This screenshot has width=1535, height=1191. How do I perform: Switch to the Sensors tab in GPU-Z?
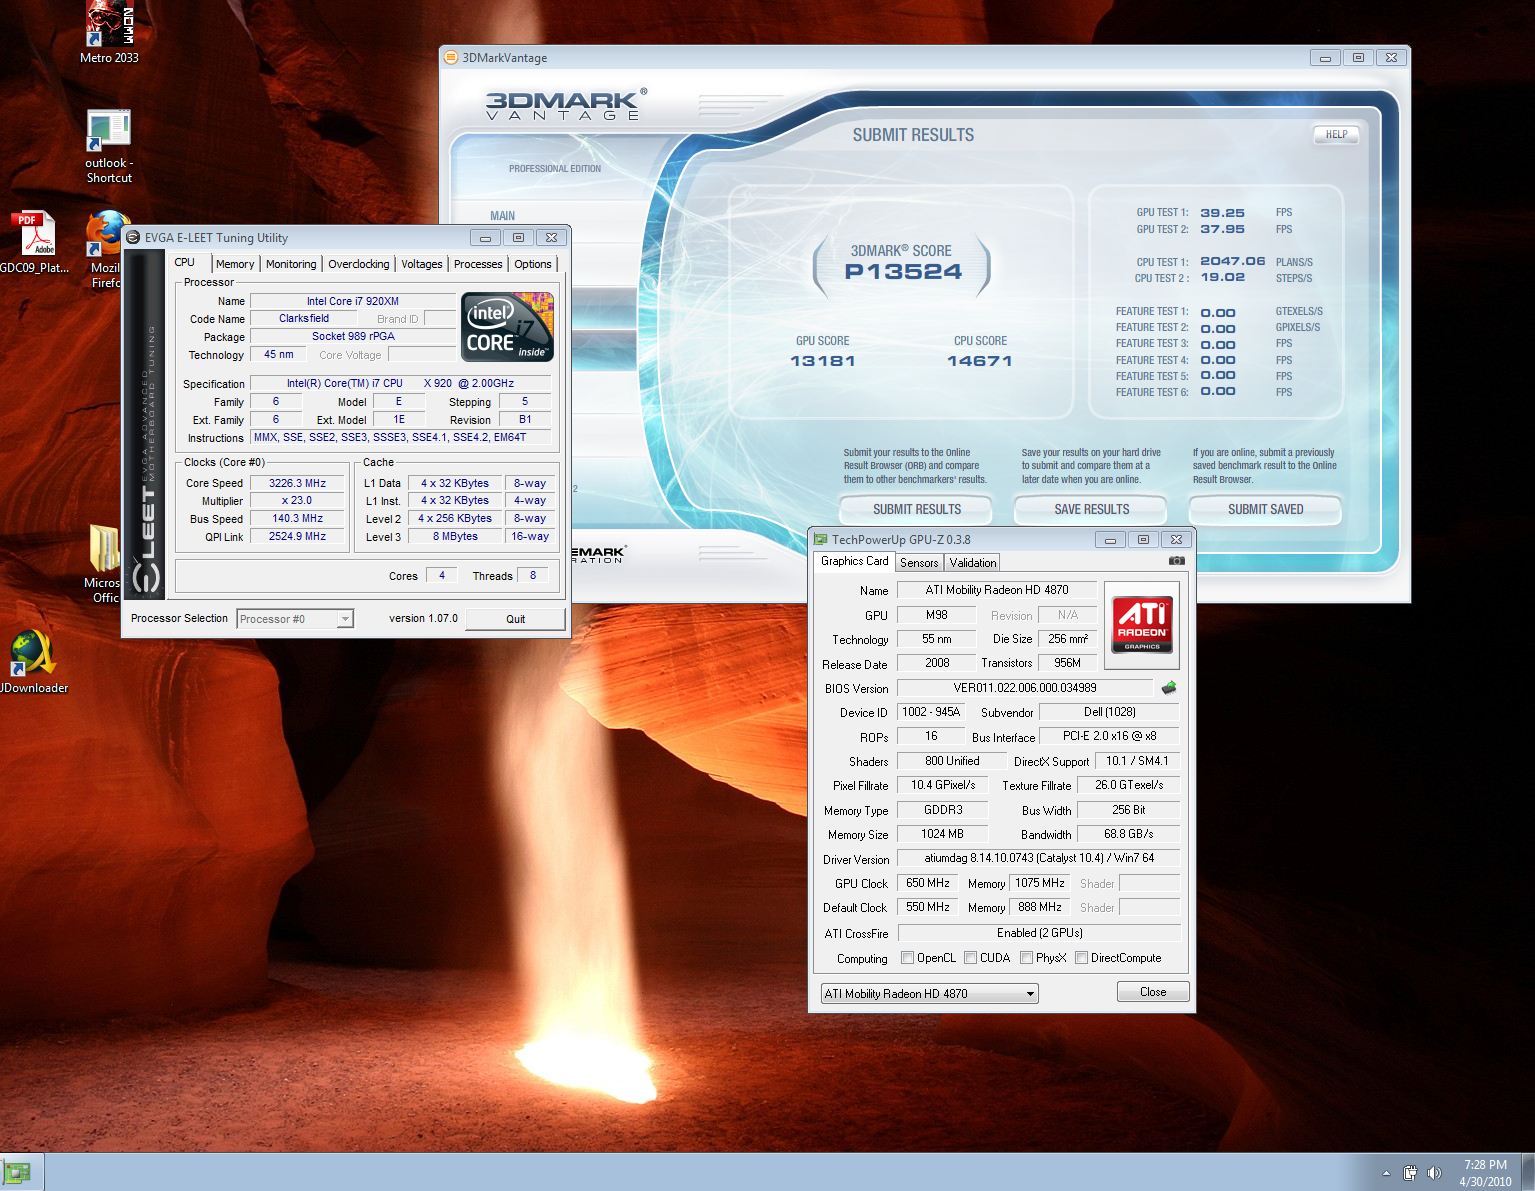919,563
